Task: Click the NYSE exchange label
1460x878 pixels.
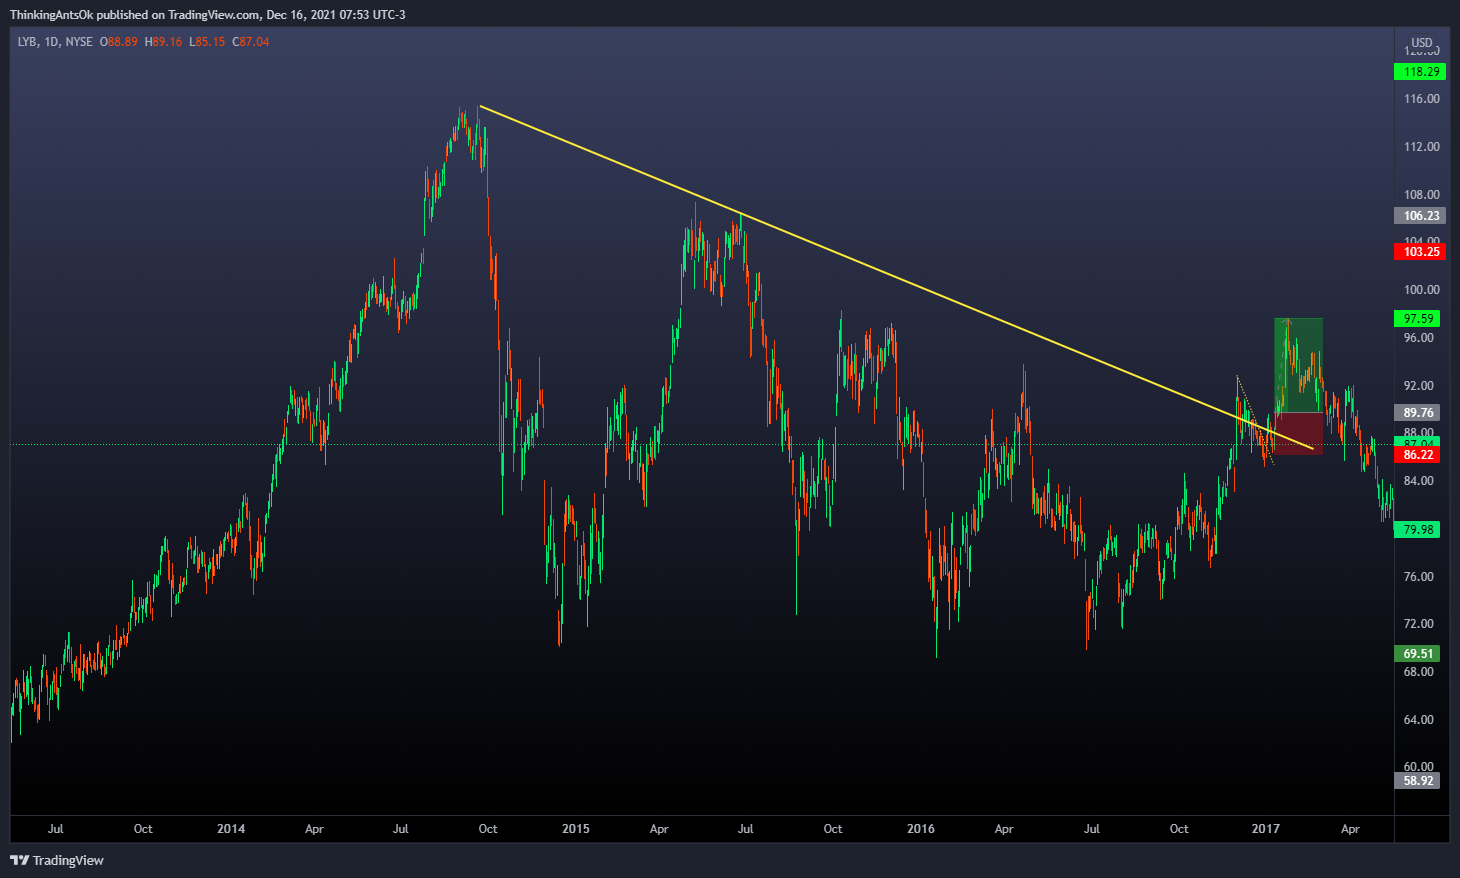Action: (x=79, y=42)
